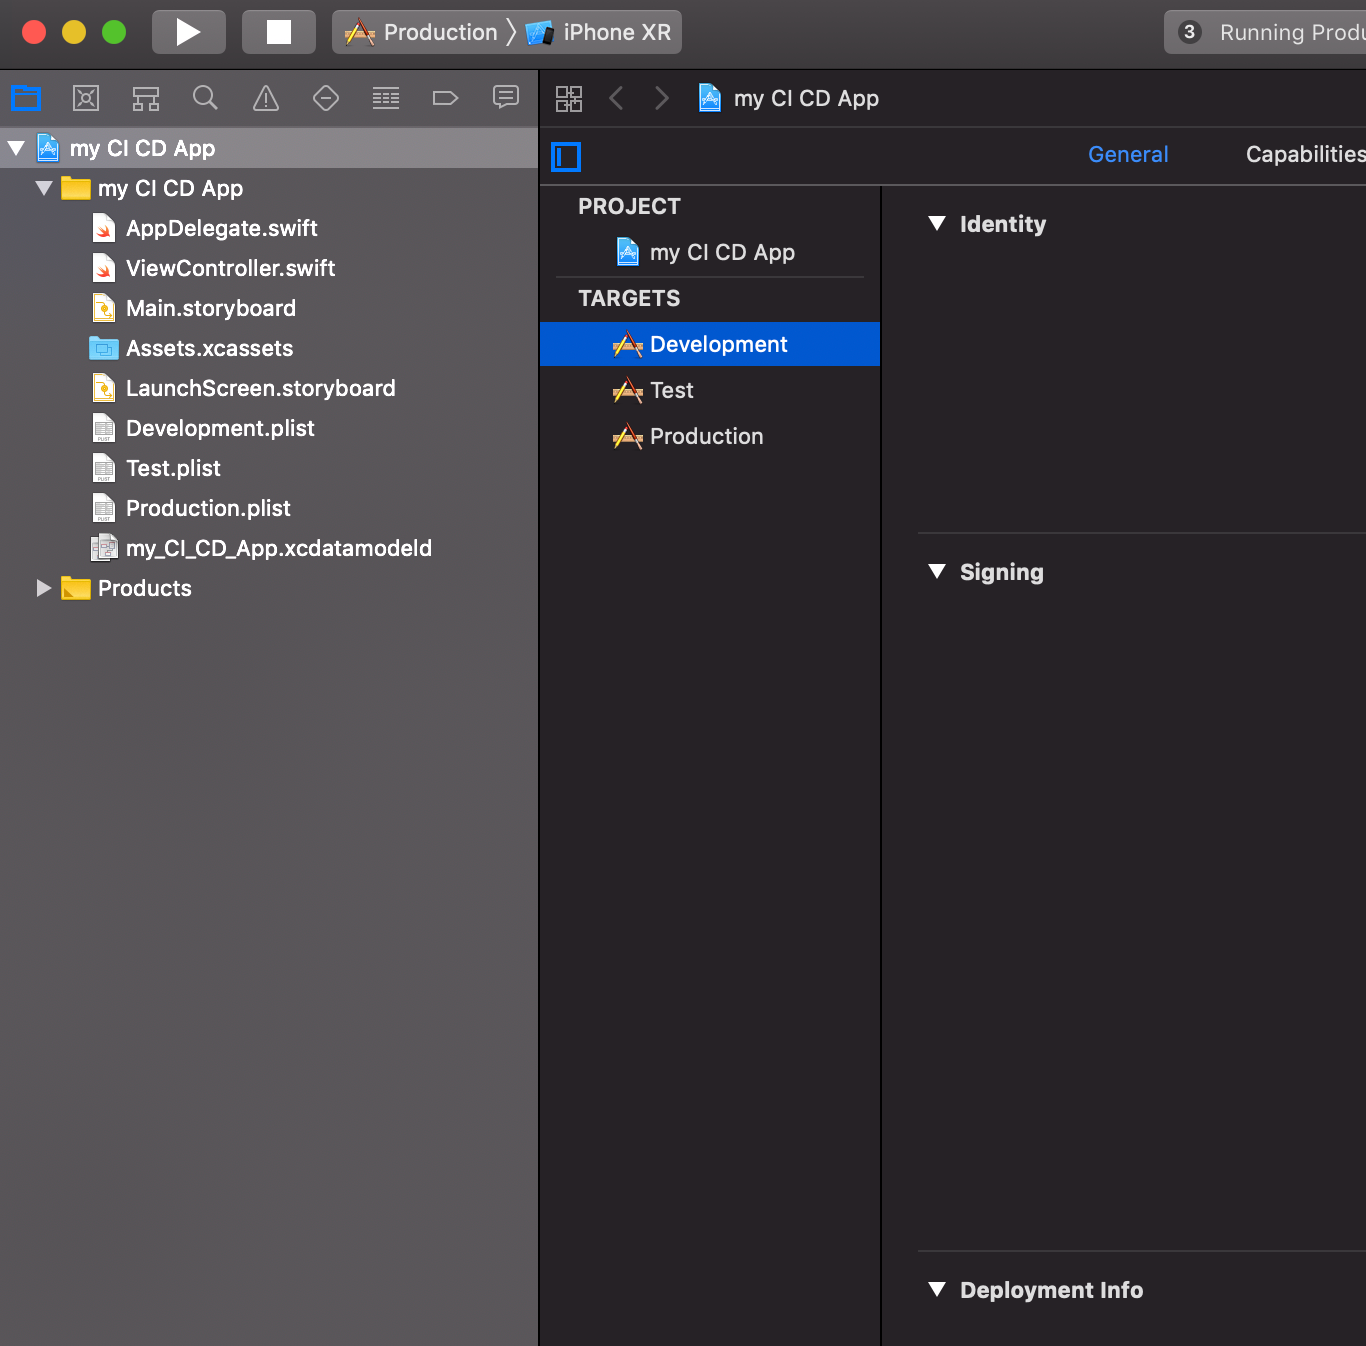
Task: Show the Symbol navigator
Action: (x=146, y=98)
